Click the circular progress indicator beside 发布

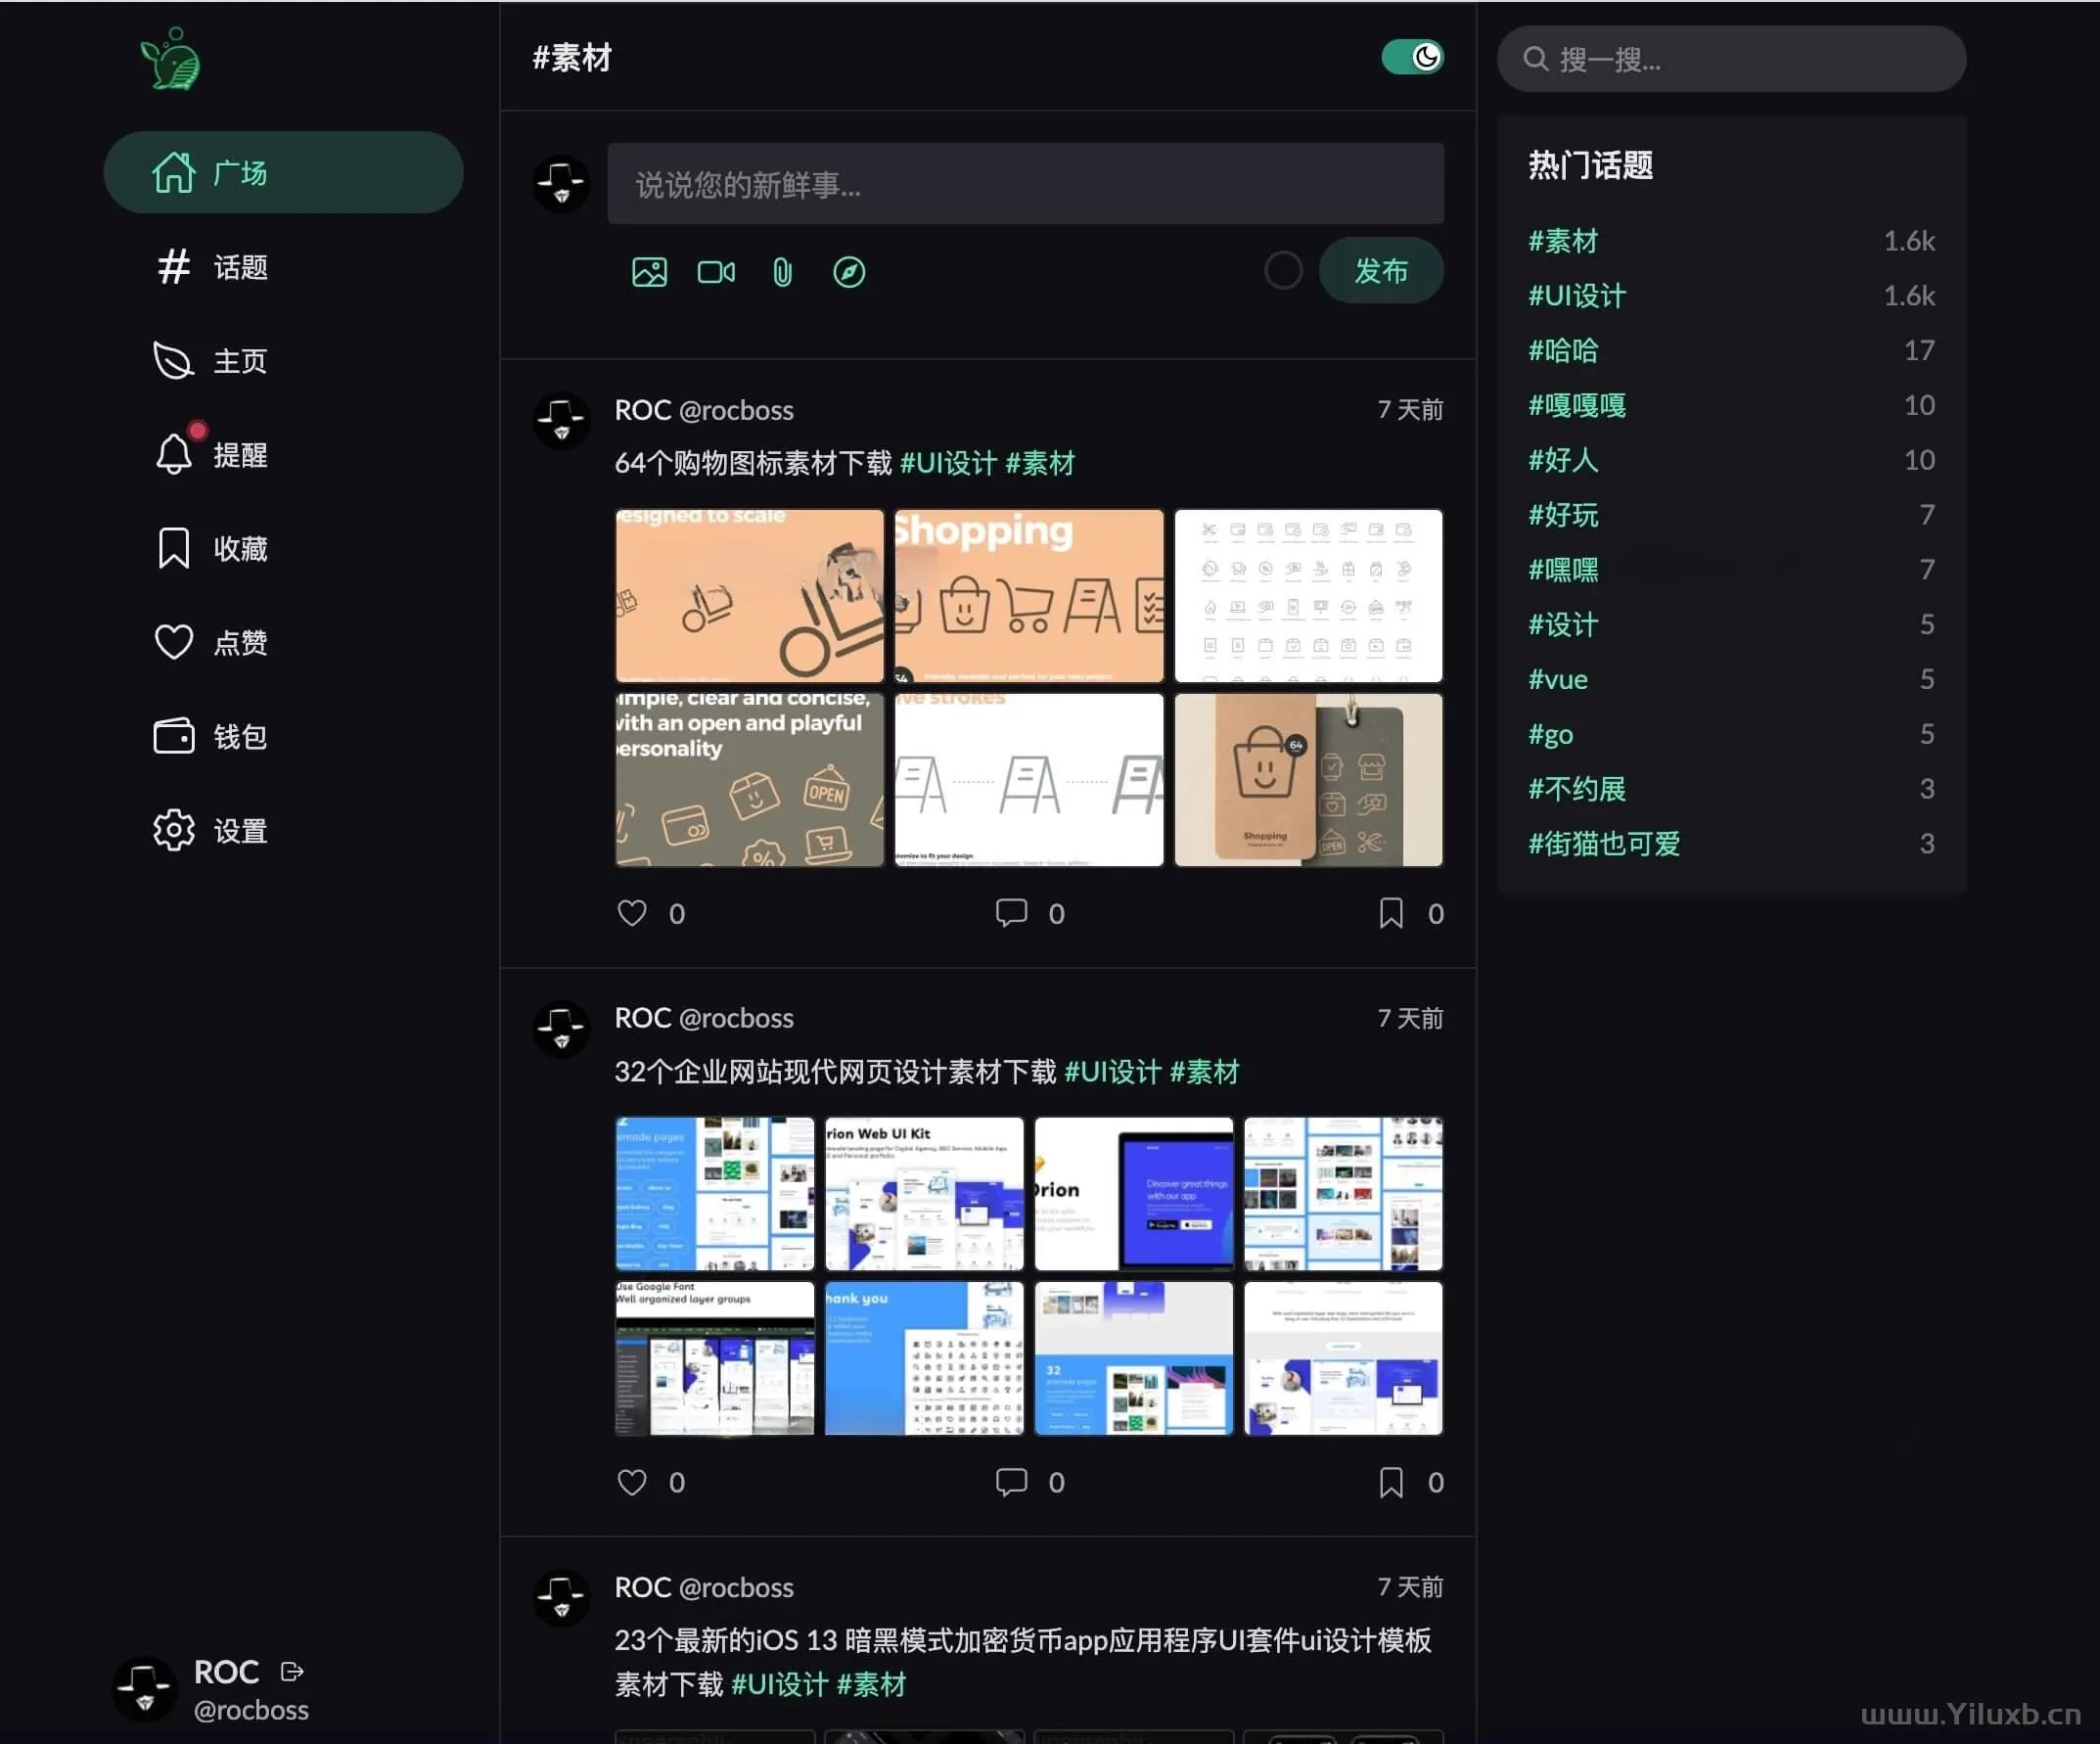1283,271
